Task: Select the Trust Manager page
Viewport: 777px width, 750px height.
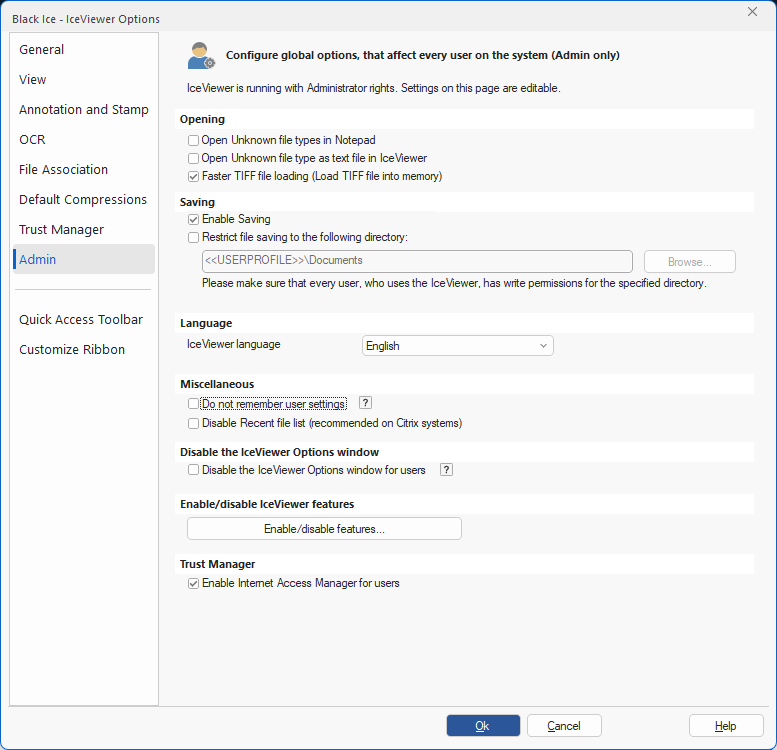Action: coord(61,230)
